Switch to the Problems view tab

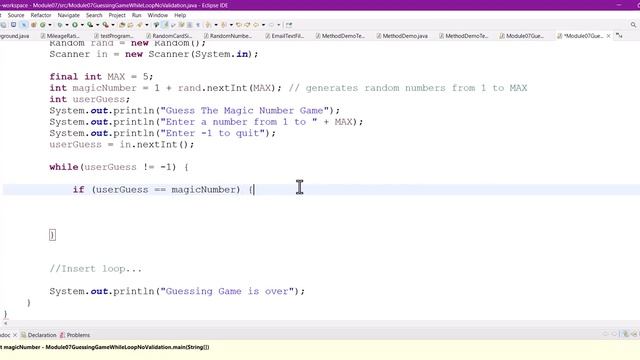75,335
